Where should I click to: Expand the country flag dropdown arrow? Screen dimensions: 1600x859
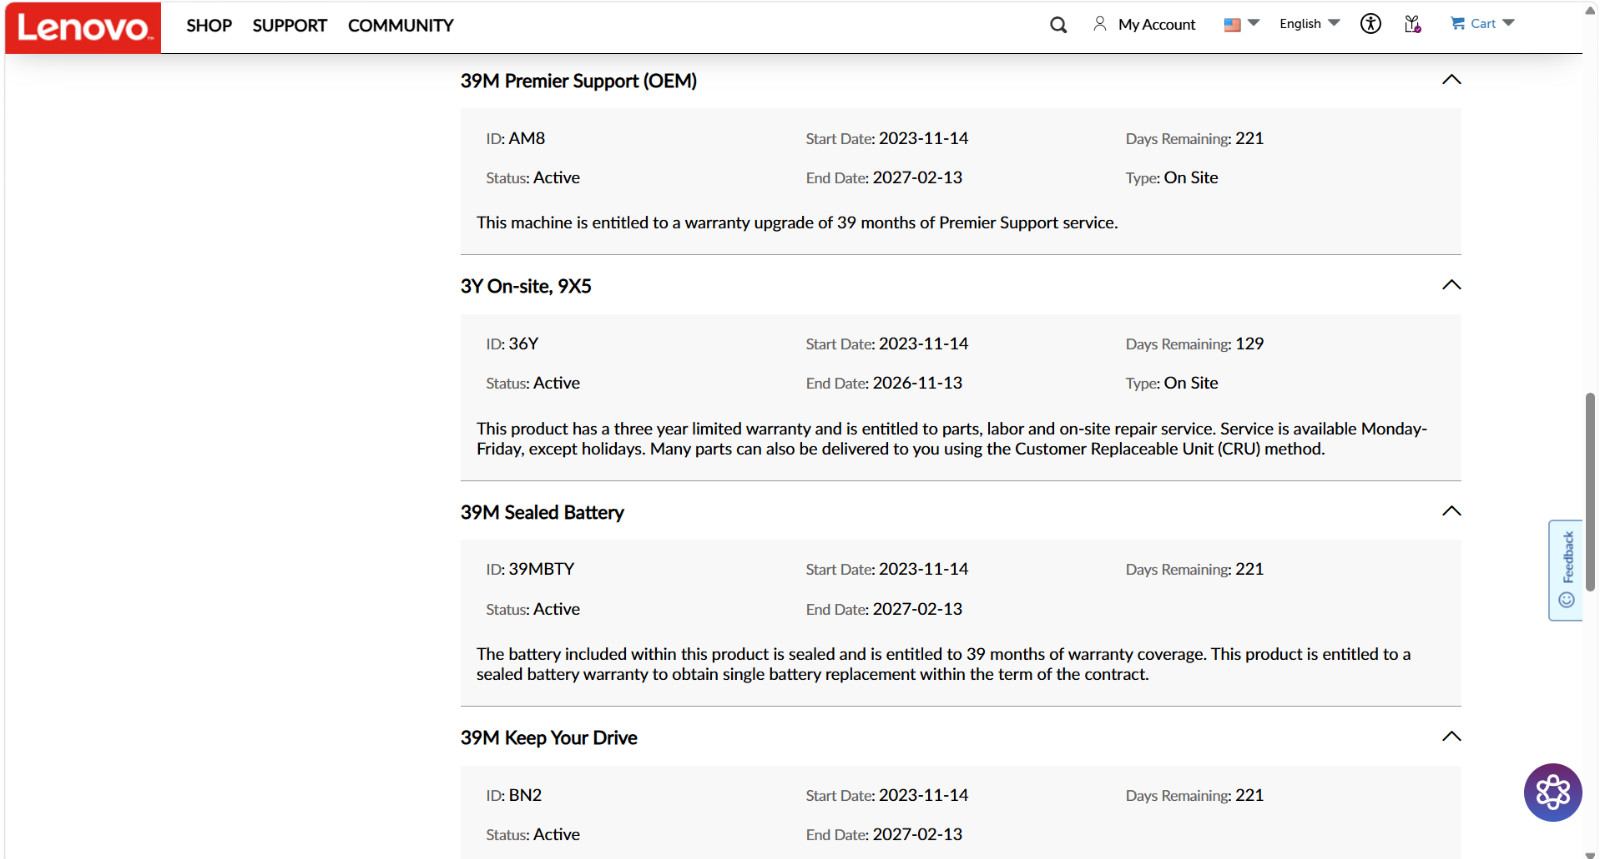point(1254,23)
